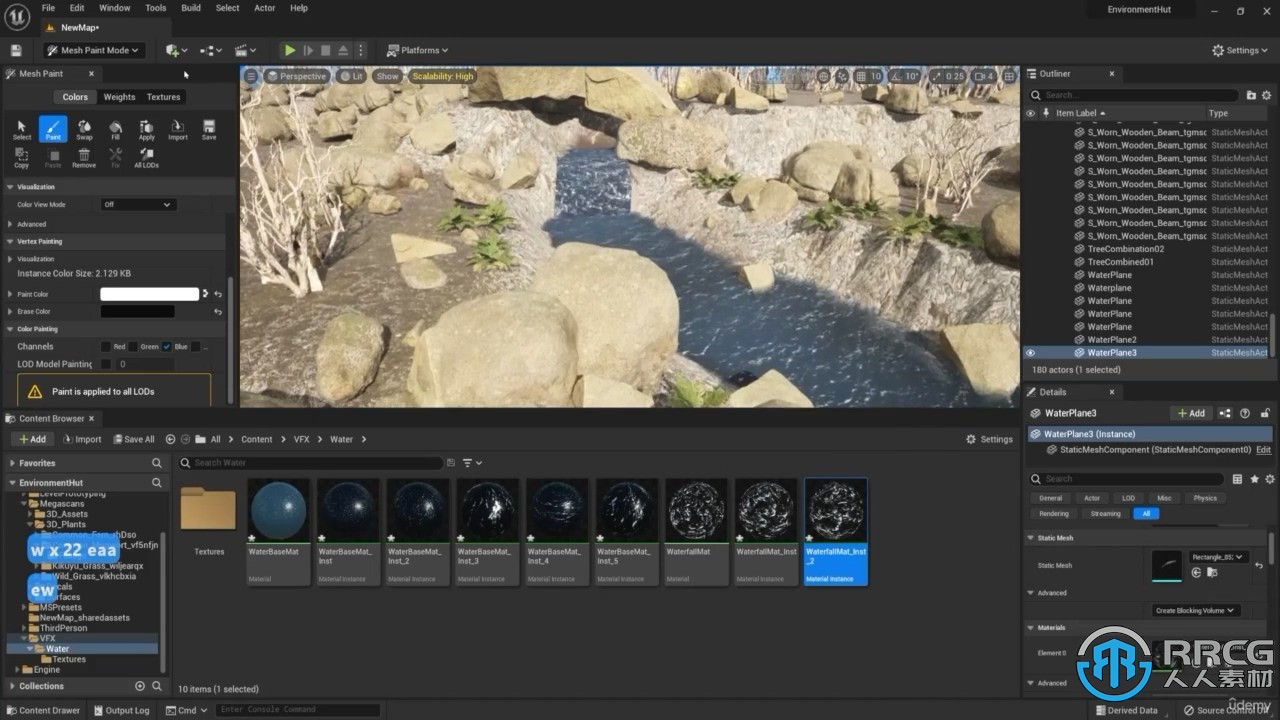Toggle the Lit view mode button

[x=352, y=76]
